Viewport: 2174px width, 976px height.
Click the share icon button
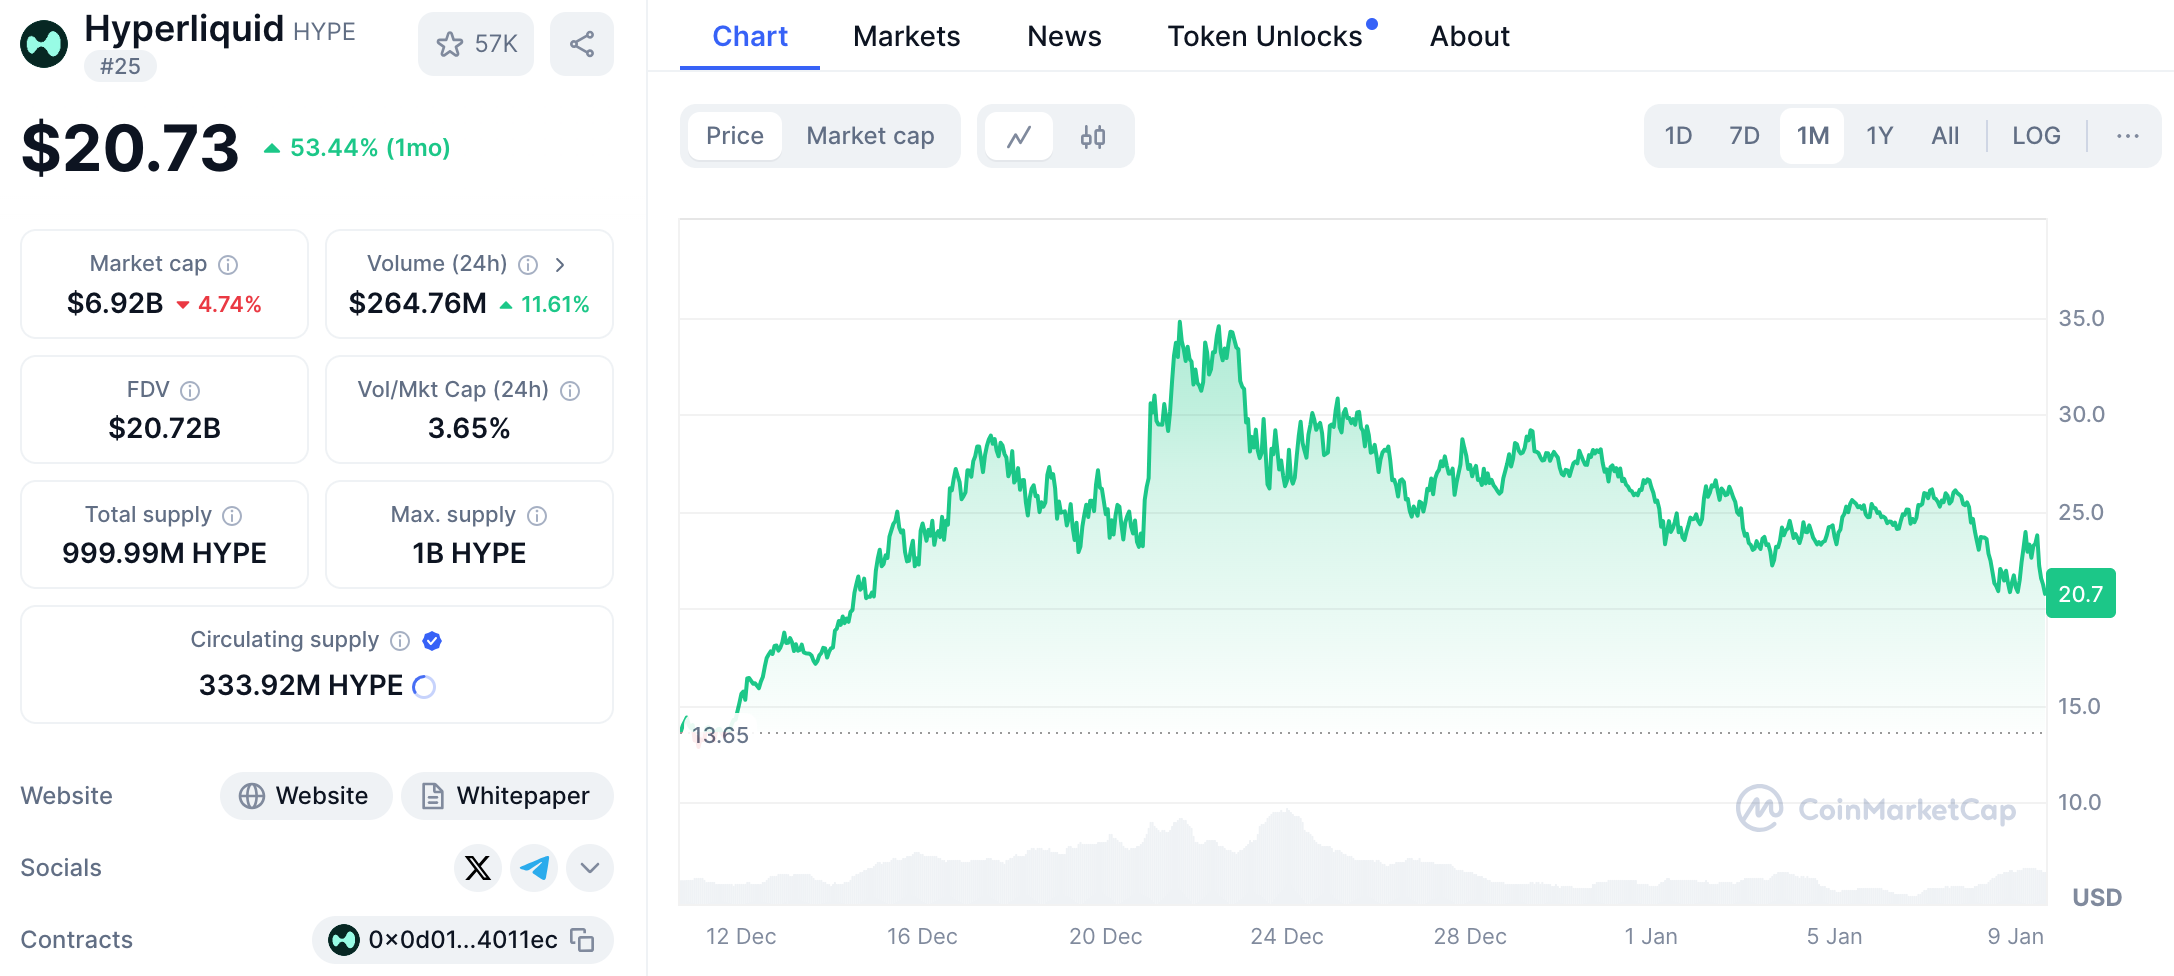pos(582,44)
